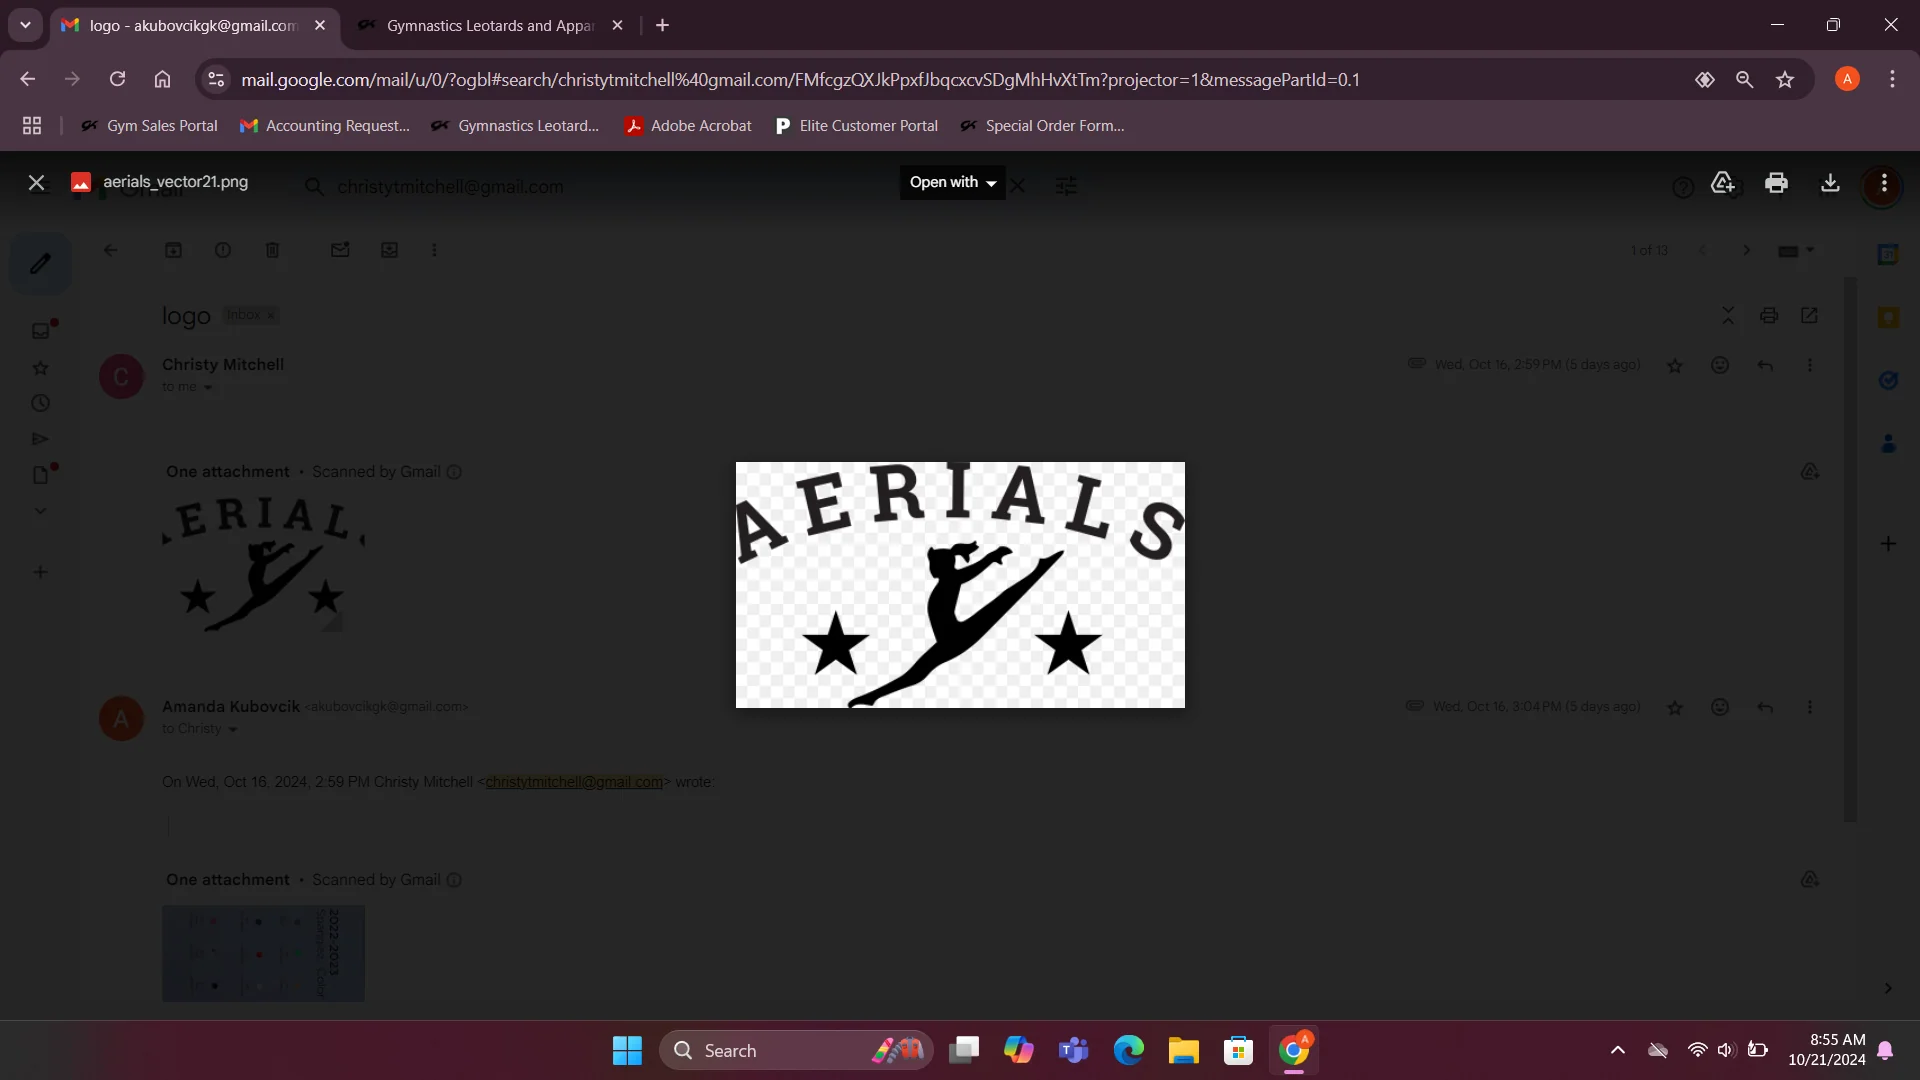Click the aerials_vector21.png file name
Screen dimensions: 1920x1080
[x=176, y=182]
